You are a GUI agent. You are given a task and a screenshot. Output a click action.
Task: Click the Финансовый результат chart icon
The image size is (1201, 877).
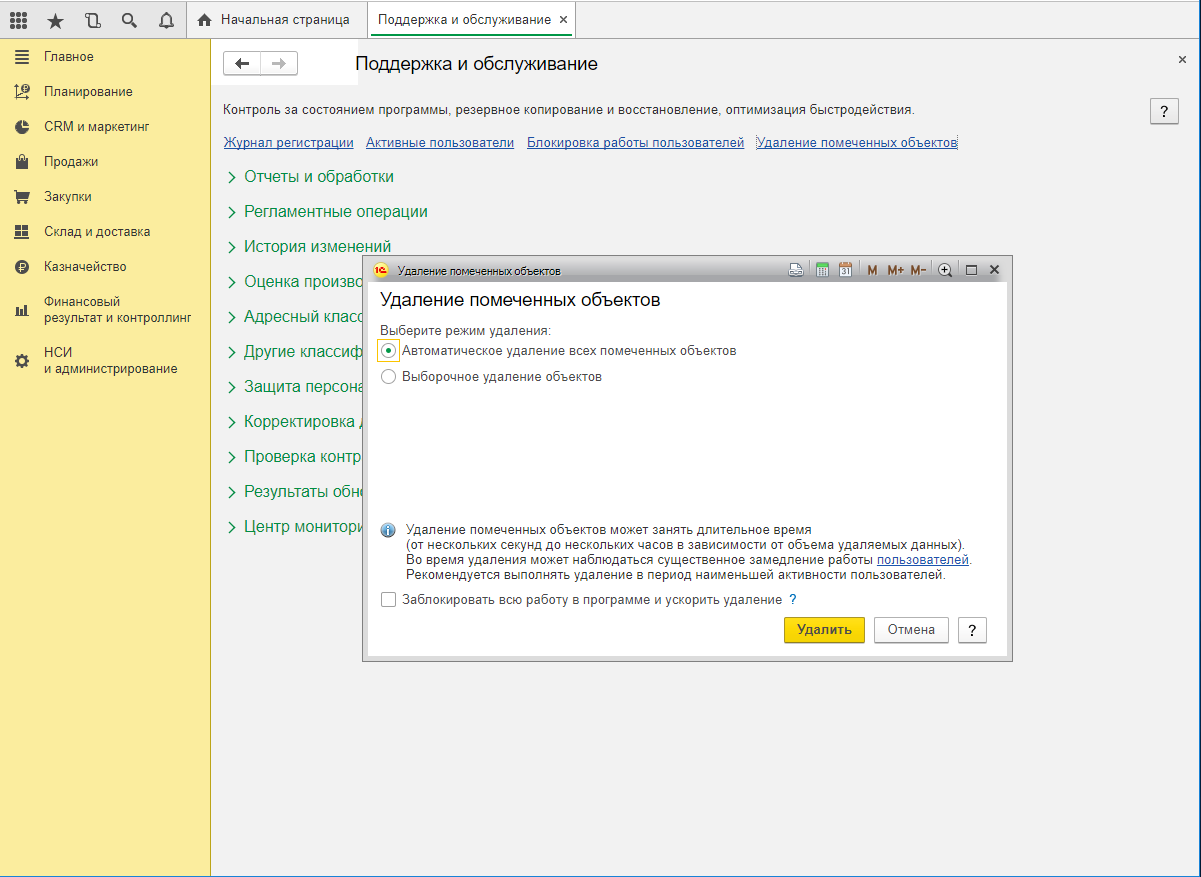pos(22,310)
